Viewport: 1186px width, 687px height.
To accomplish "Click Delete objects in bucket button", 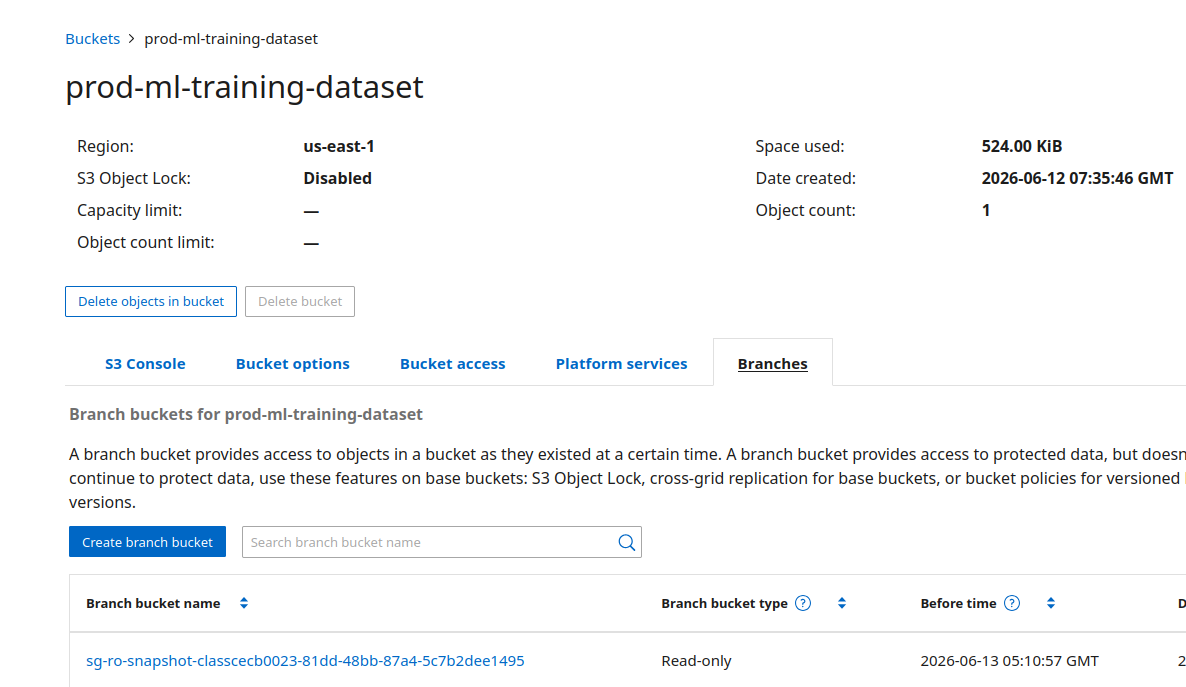I will (151, 301).
